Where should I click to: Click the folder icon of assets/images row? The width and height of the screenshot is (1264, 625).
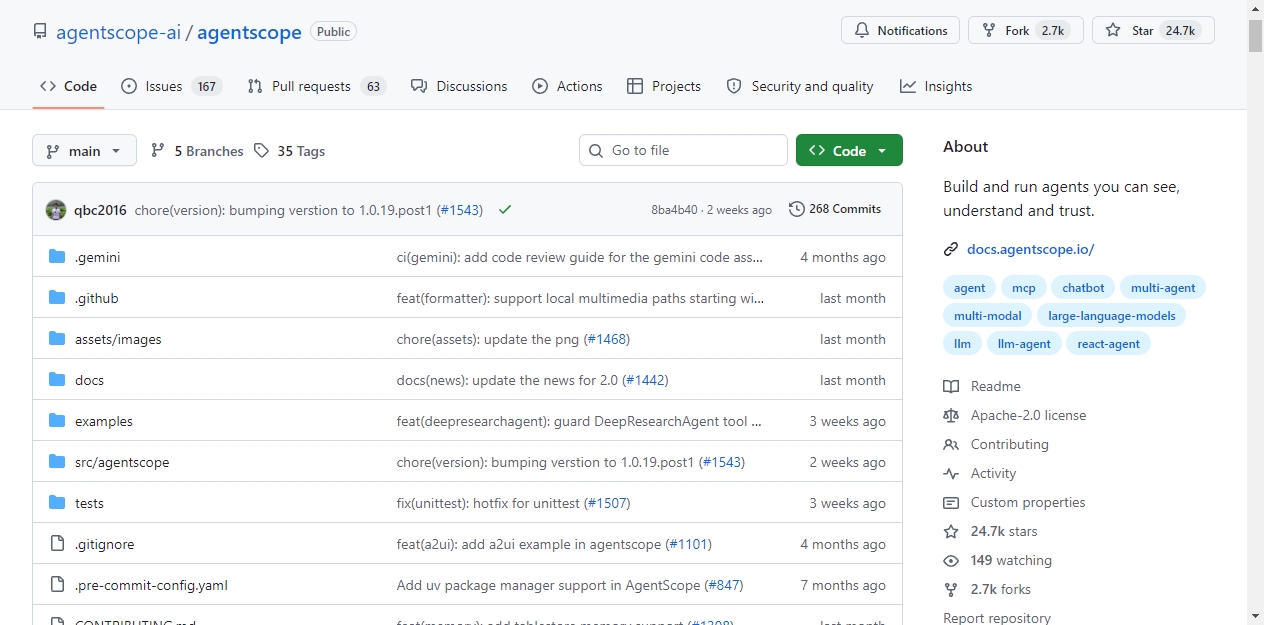[57, 339]
